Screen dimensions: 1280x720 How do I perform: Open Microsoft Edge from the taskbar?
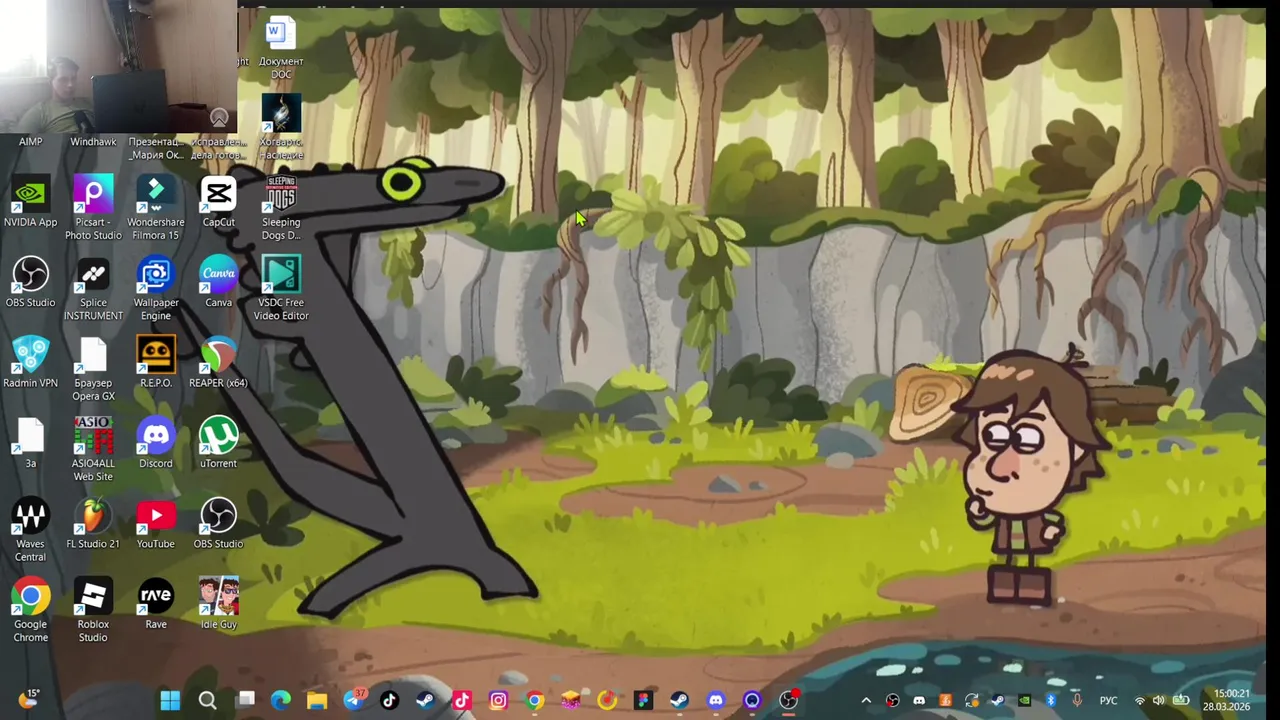[281, 700]
